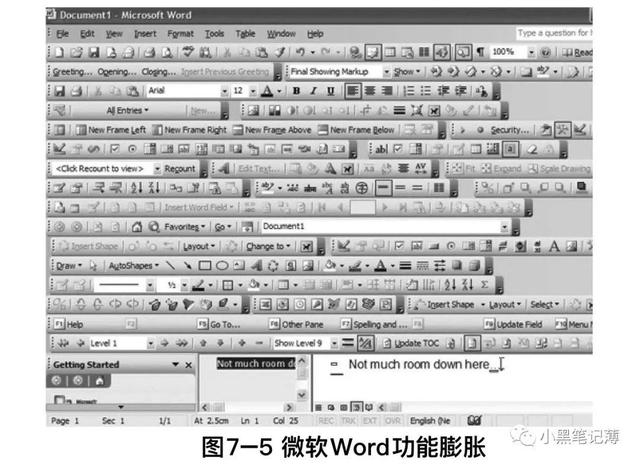Image resolution: width=640 pixels, height=465 pixels.
Task: Select the Rectangle shape tool
Action: (x=204, y=266)
